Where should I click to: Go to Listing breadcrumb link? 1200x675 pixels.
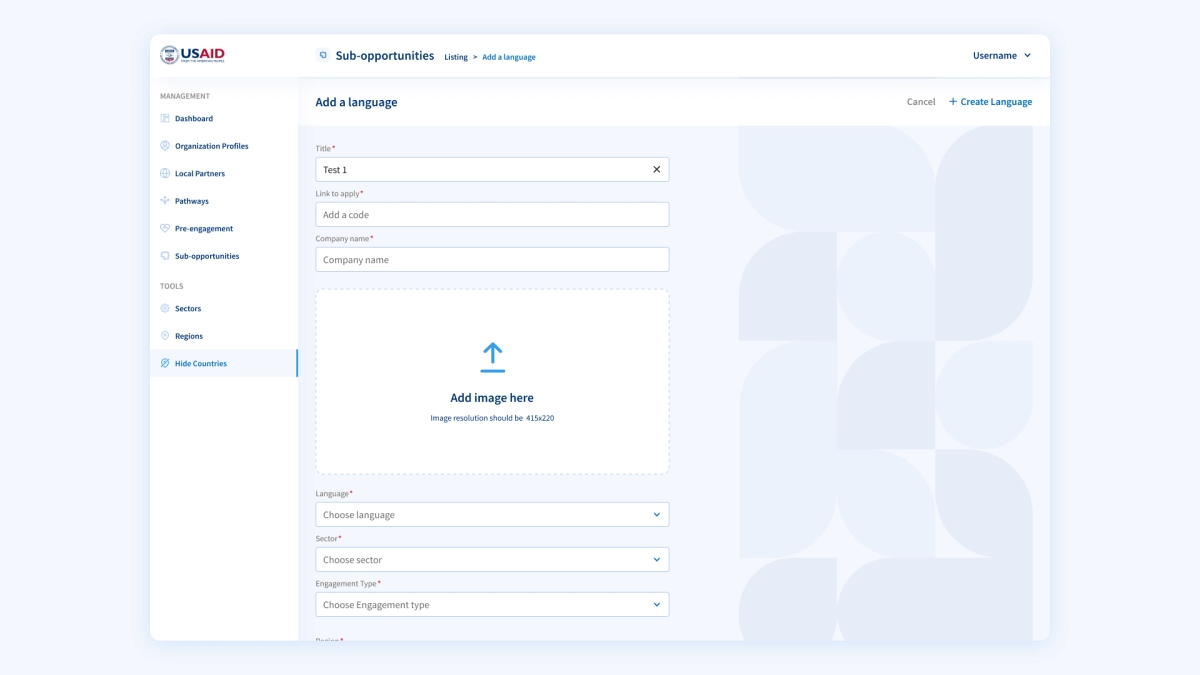(x=456, y=57)
